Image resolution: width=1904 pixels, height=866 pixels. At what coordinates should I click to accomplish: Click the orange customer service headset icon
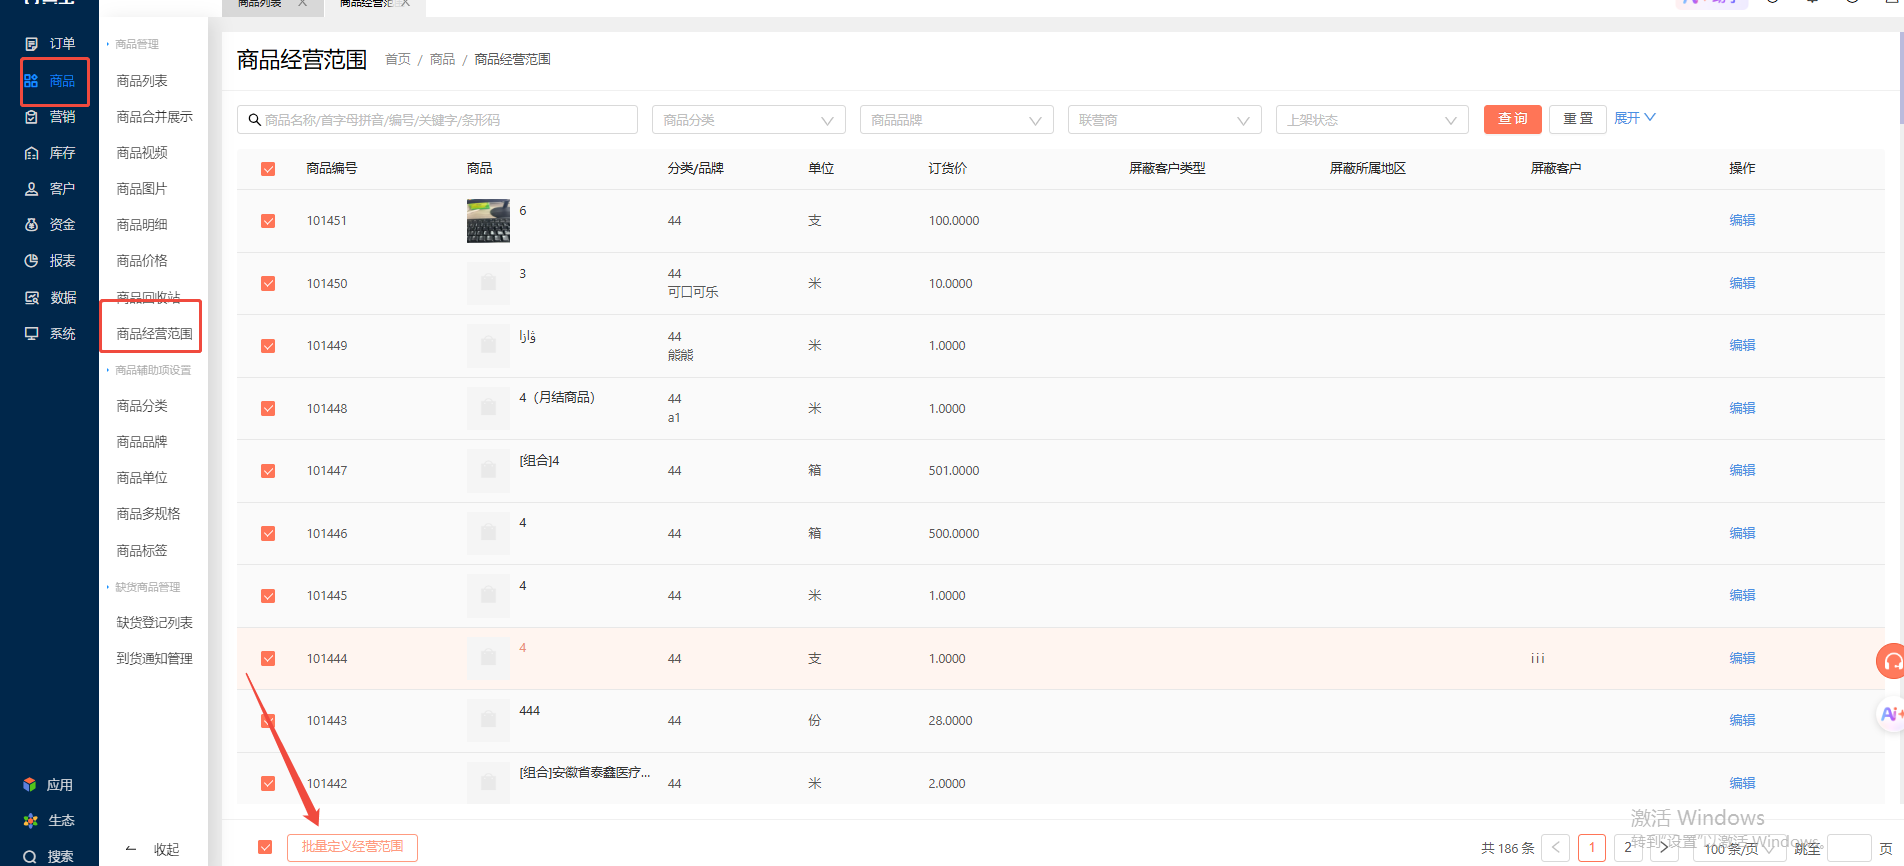[x=1890, y=661]
